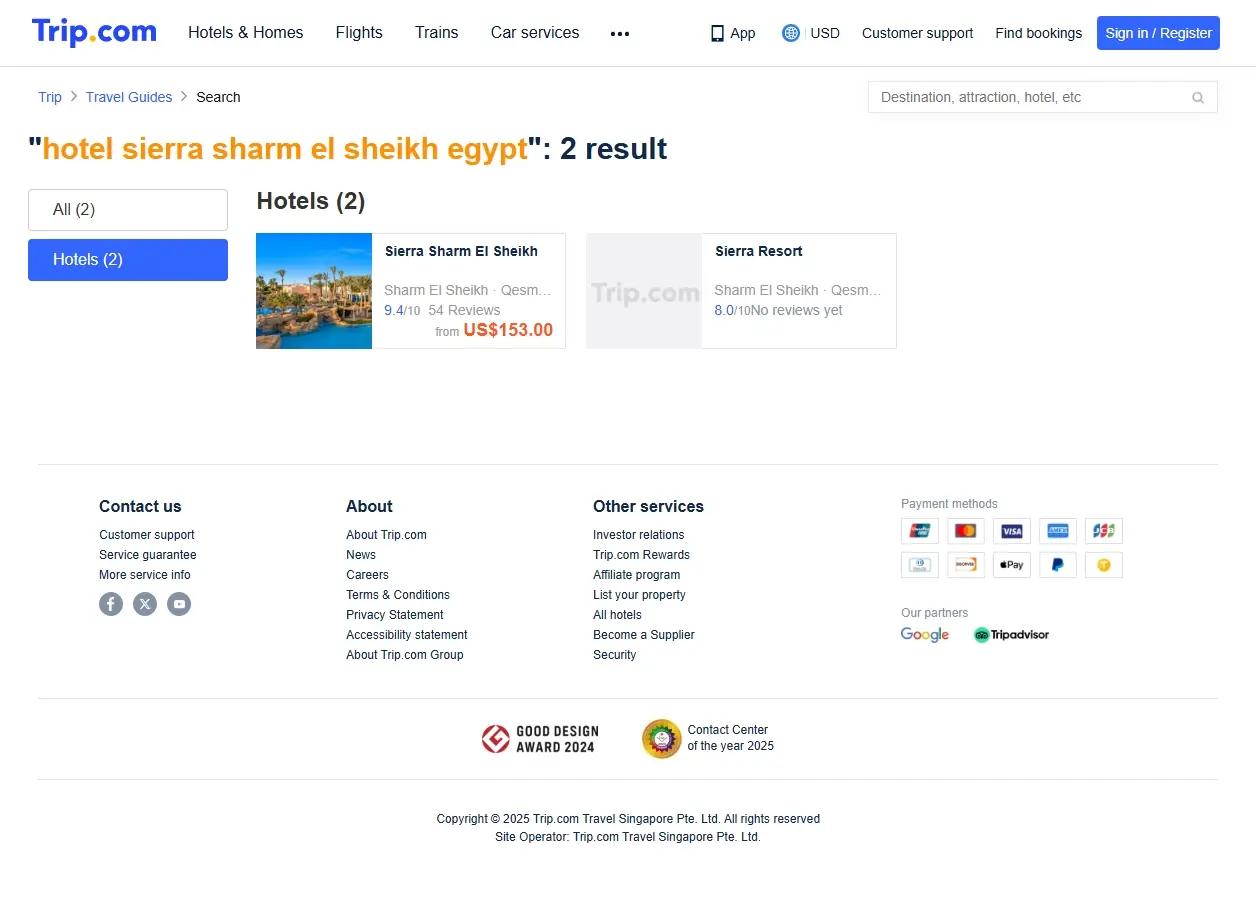The width and height of the screenshot is (1256, 921).
Task: Open Trip.com Rewards link
Action: tap(641, 555)
